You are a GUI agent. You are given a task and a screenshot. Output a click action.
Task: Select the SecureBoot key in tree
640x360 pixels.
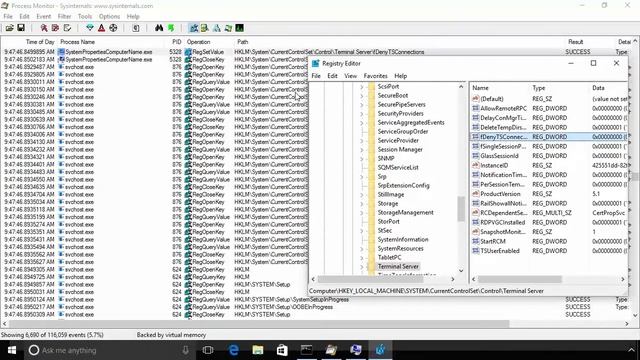[x=393, y=96]
